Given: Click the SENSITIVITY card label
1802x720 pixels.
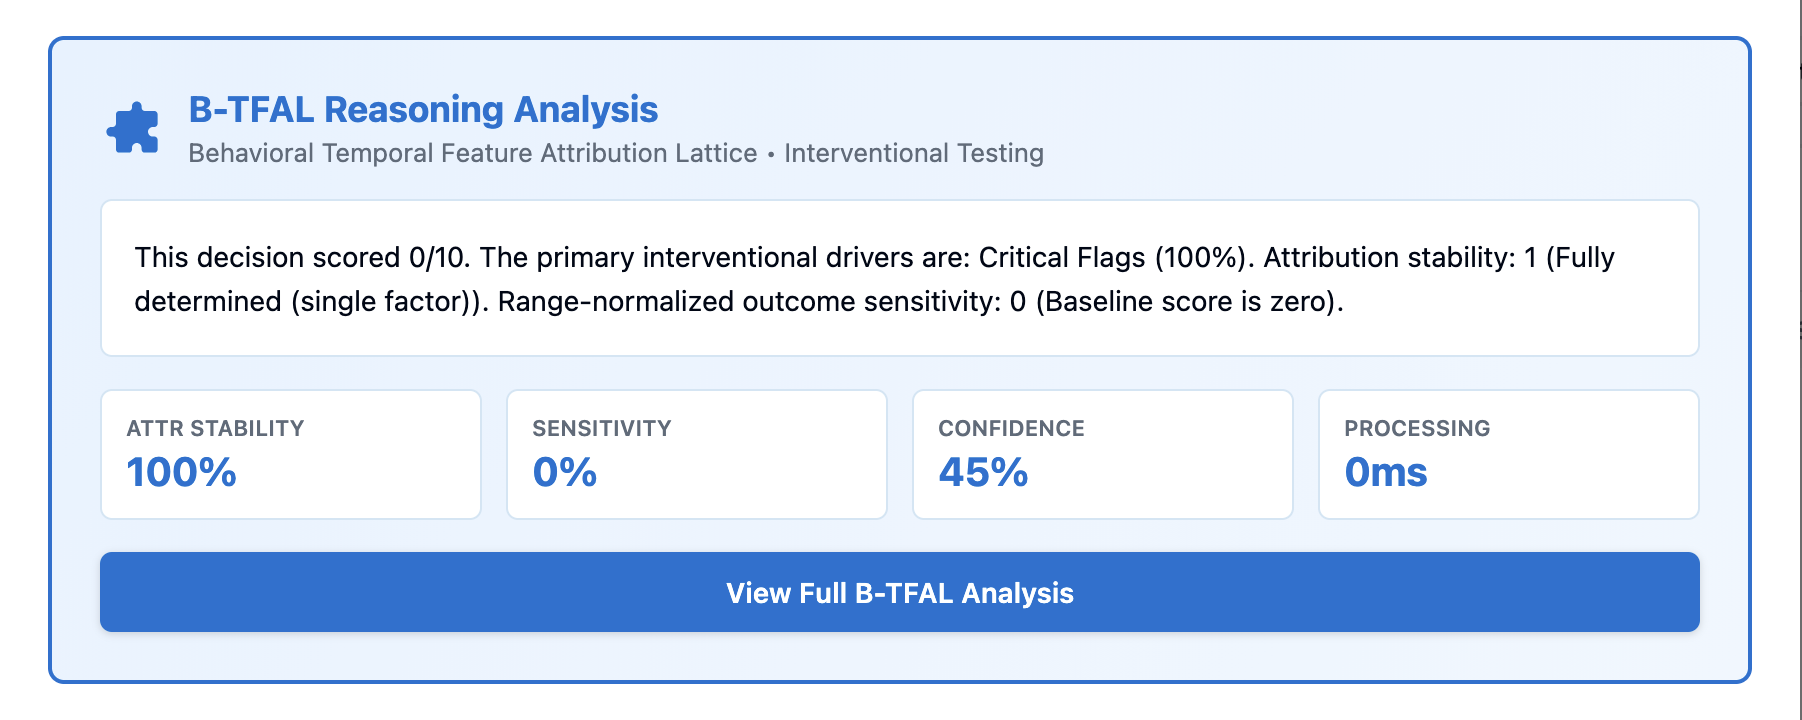Looking at the screenshot, I should coord(601,428).
